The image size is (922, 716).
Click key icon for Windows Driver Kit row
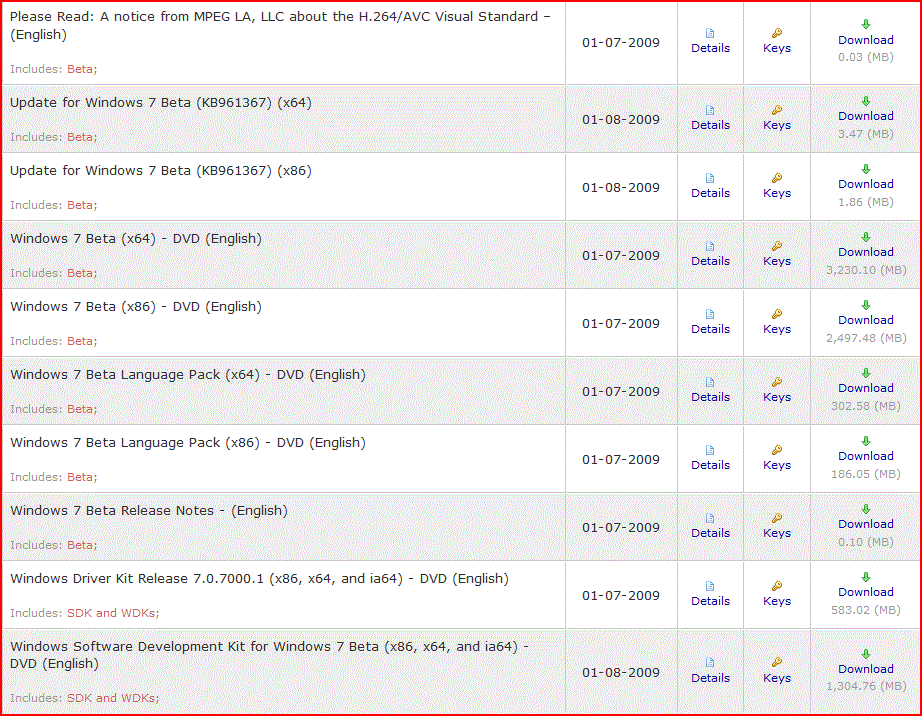click(x=777, y=586)
